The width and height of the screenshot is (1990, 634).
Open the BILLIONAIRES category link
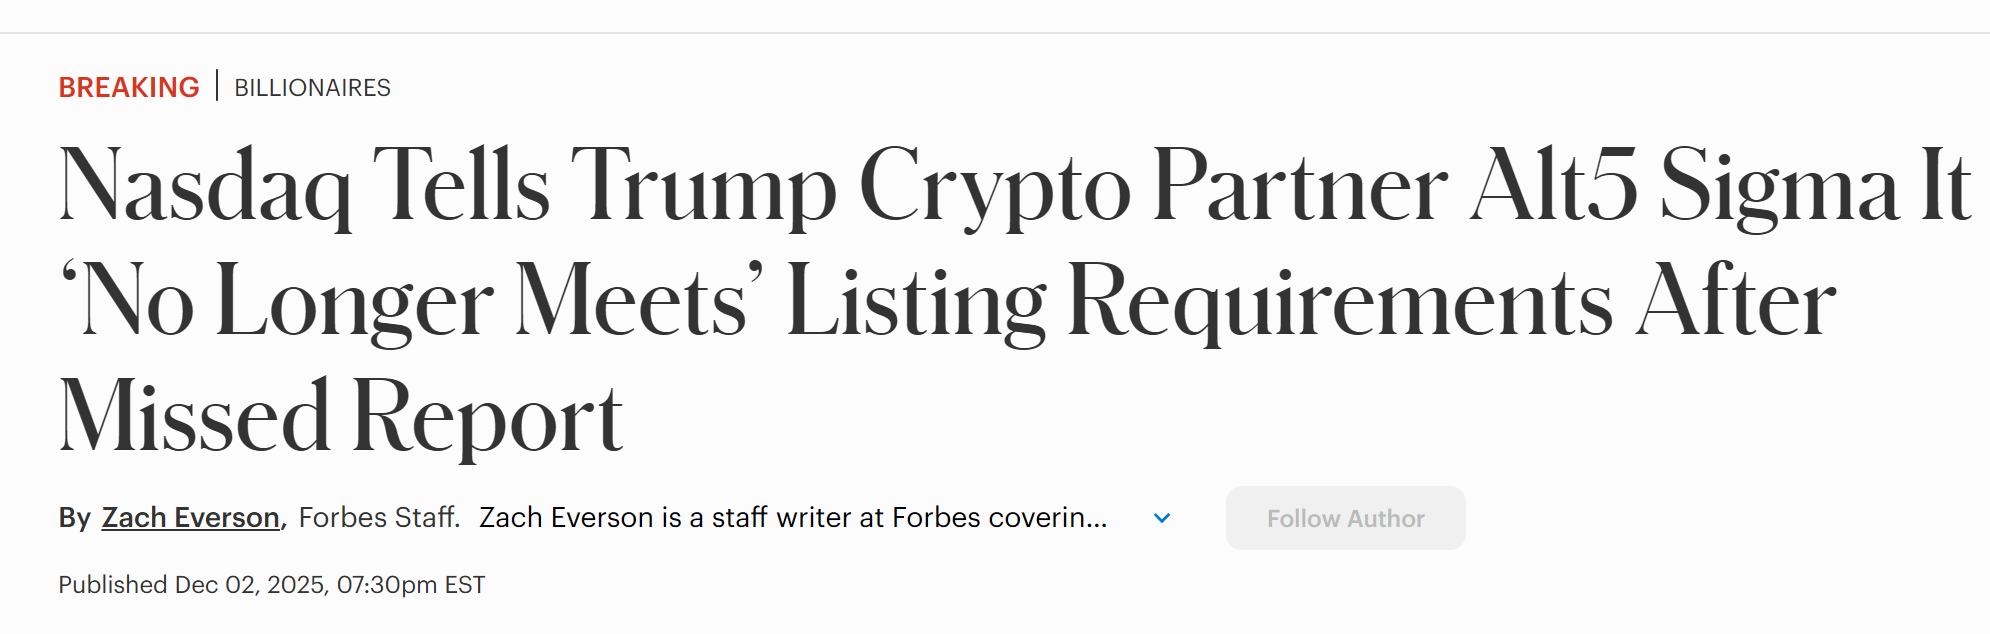312,88
